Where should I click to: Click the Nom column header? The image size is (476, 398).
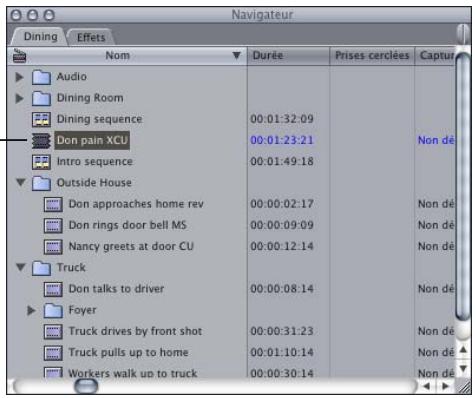pyautogui.click(x=127, y=56)
